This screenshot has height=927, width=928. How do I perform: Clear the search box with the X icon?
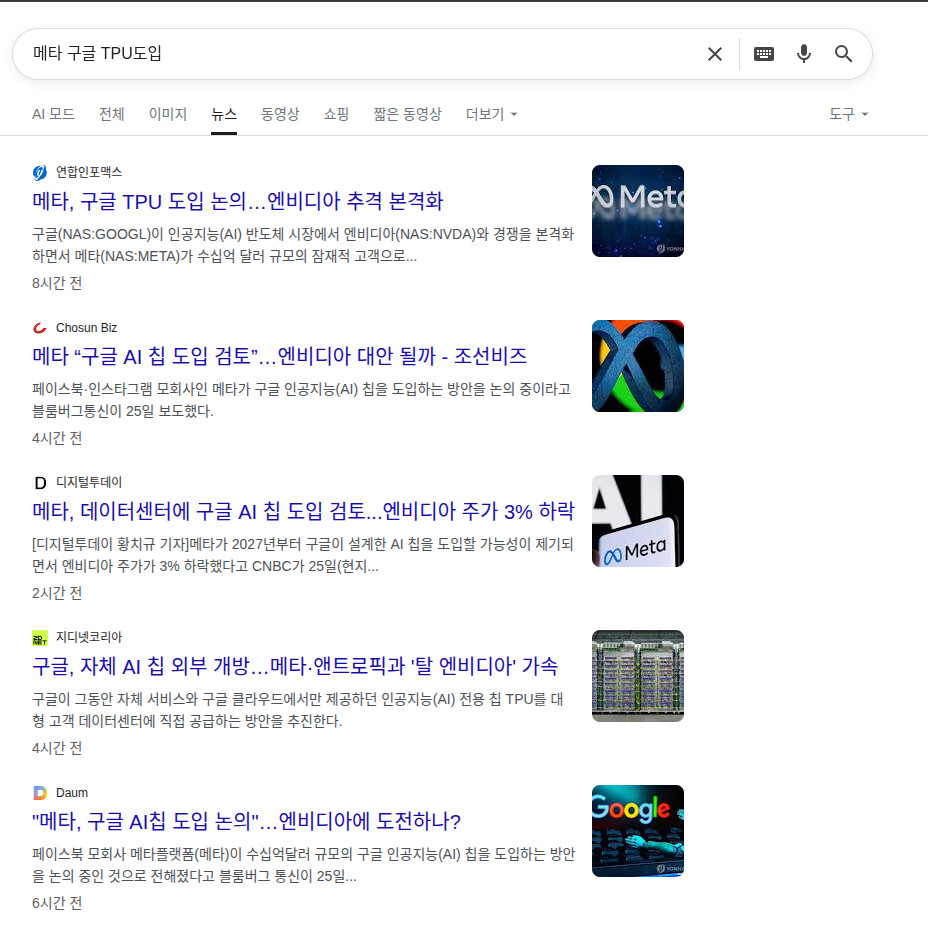pyautogui.click(x=714, y=54)
